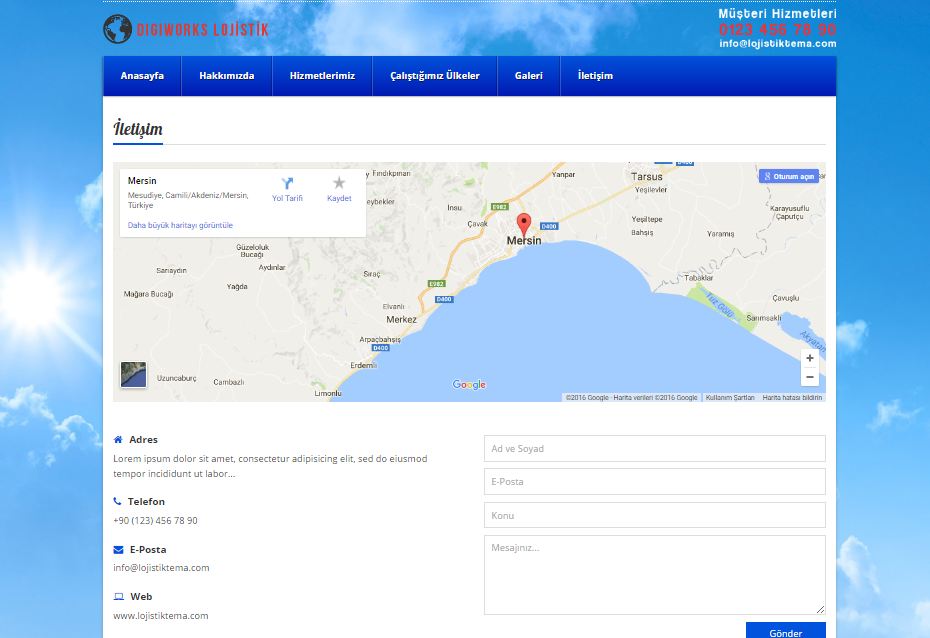Image resolution: width=930 pixels, height=638 pixels.
Task: Click 'Harita hatası bildirin' link
Action: point(792,398)
